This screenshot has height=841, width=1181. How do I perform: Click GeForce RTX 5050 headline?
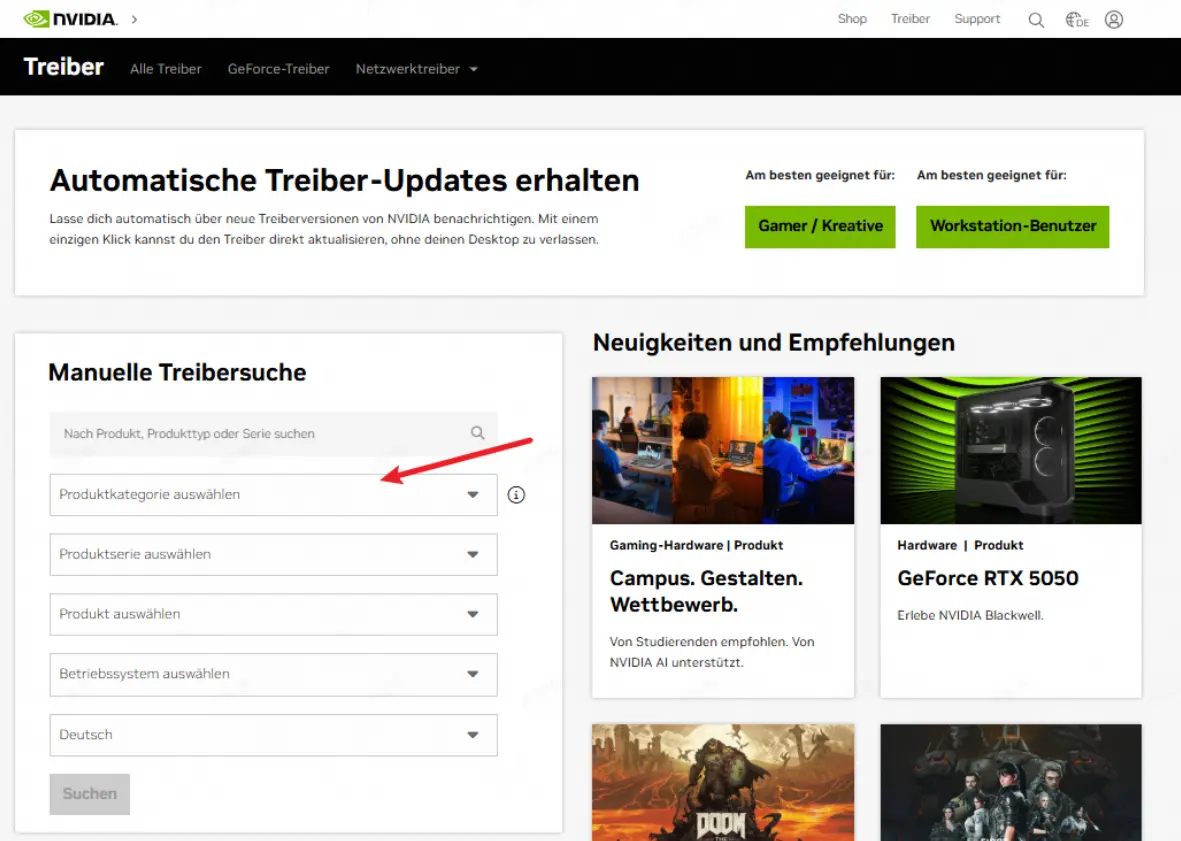987,578
